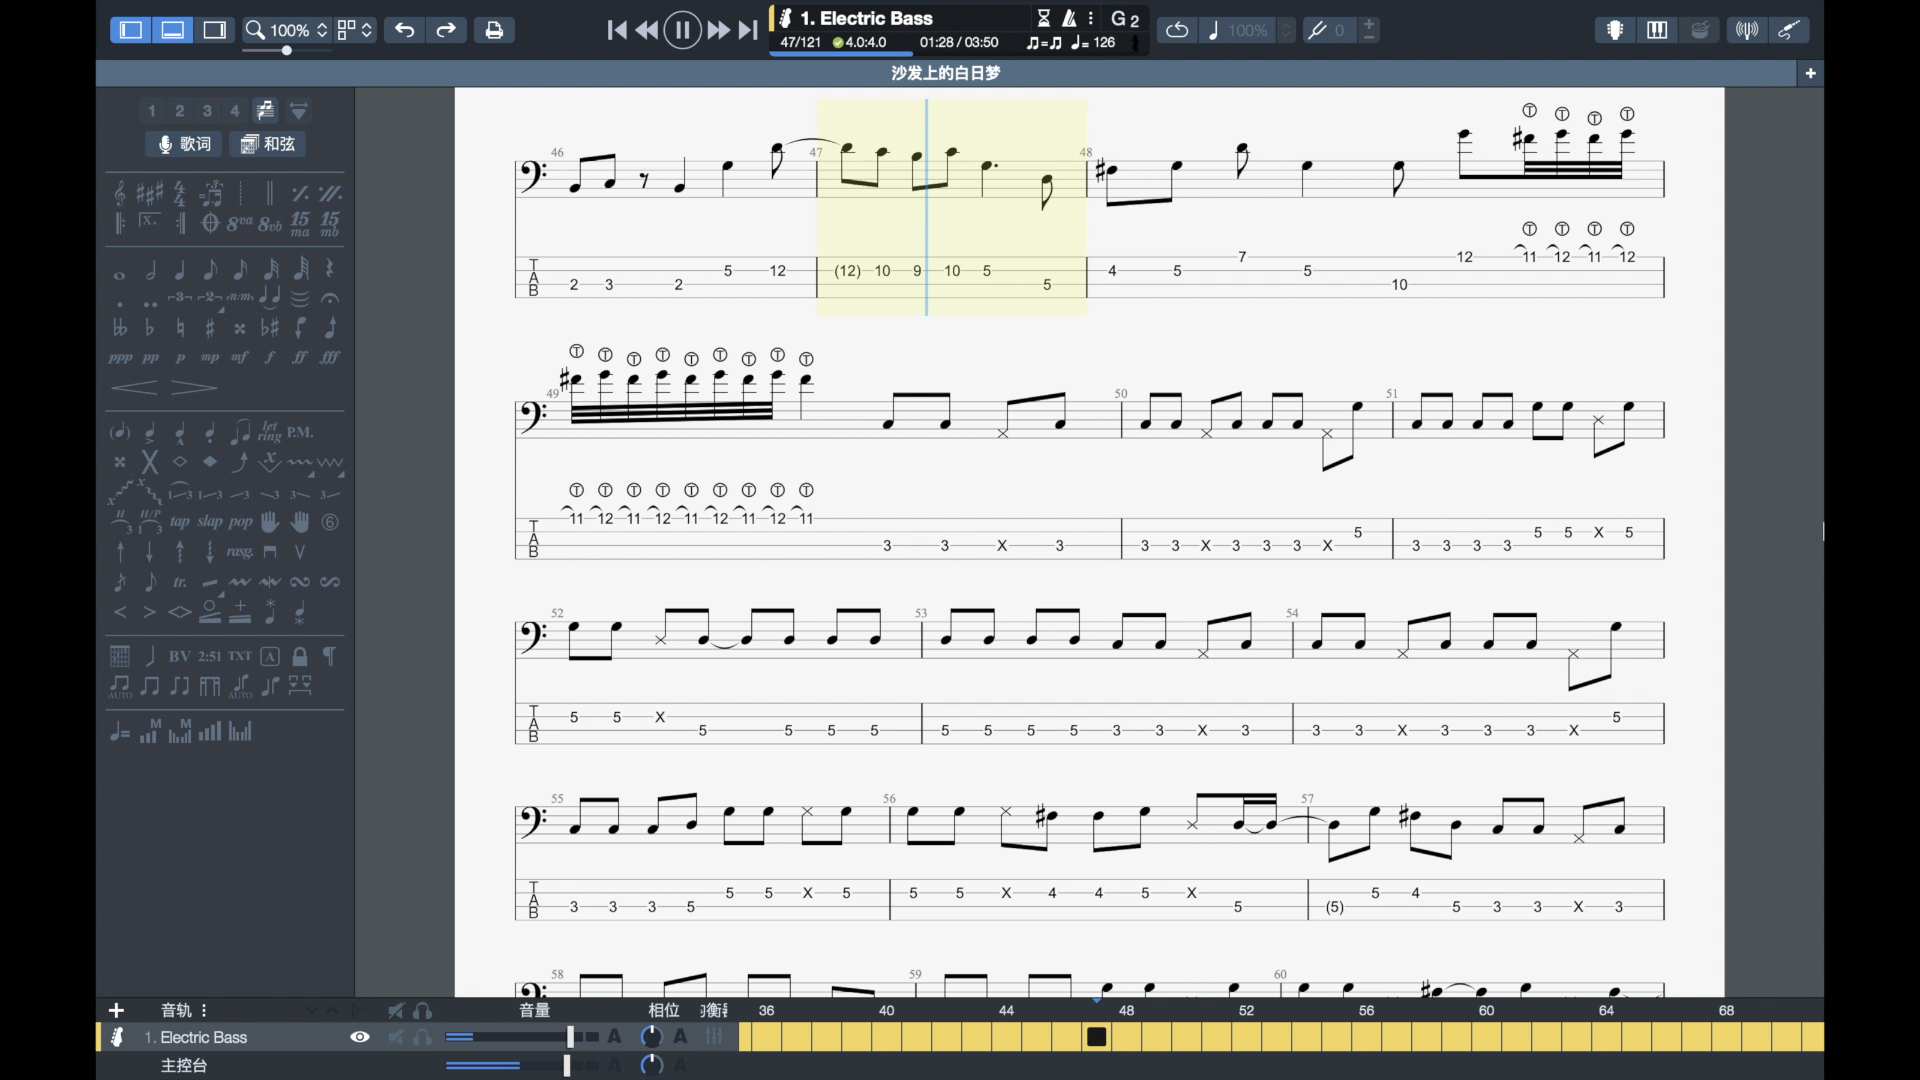Hide the Electric Bass track visibility
The width and height of the screenshot is (1920, 1080).
coord(360,1037)
